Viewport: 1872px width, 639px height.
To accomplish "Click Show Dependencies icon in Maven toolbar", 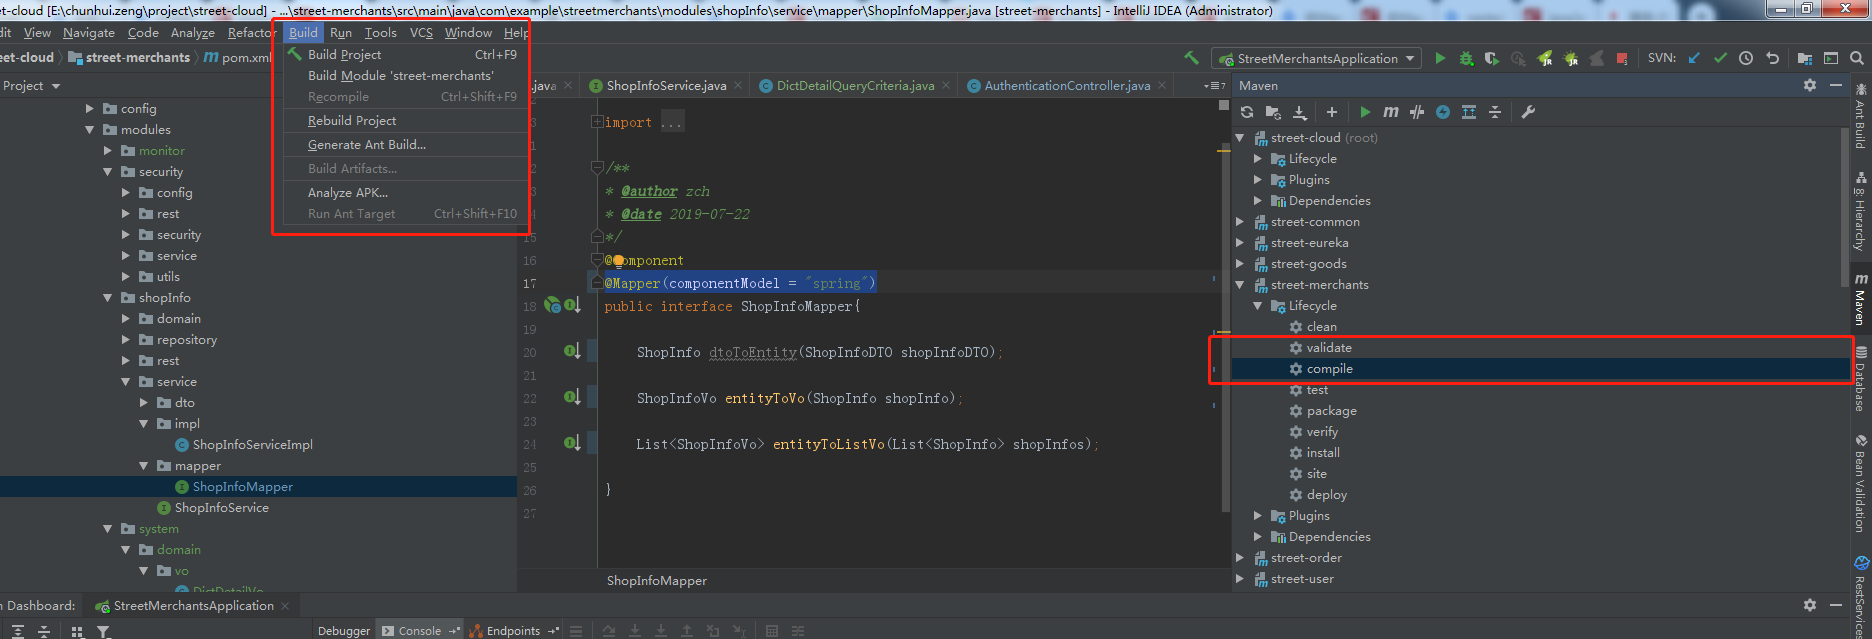I will tap(1469, 112).
